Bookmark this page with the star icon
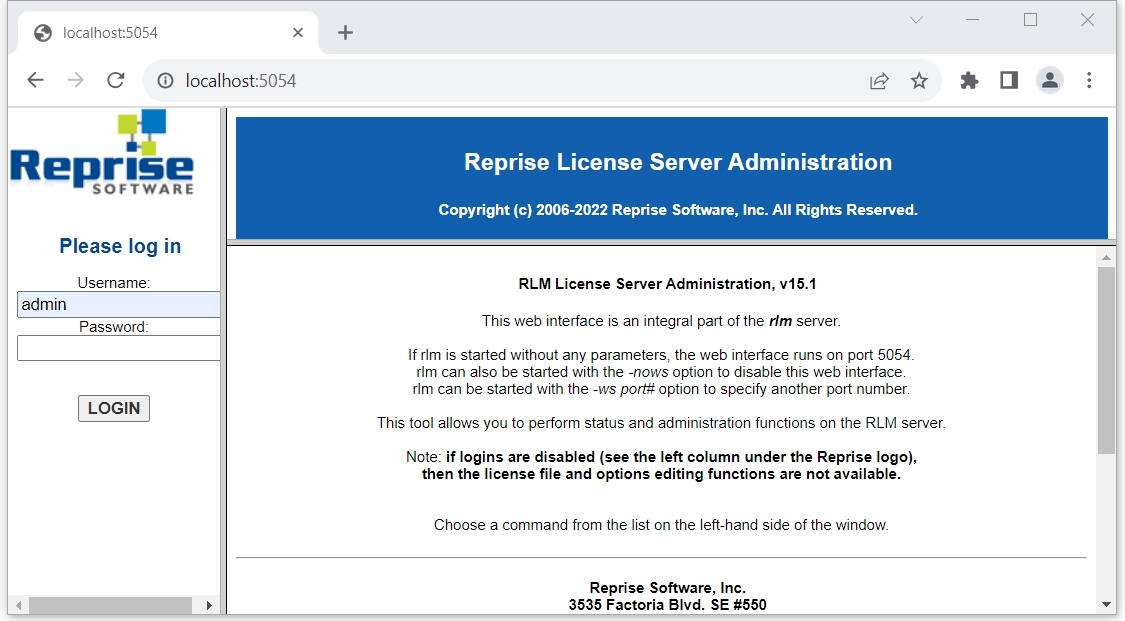The width and height of the screenshot is (1125, 621). coord(919,81)
